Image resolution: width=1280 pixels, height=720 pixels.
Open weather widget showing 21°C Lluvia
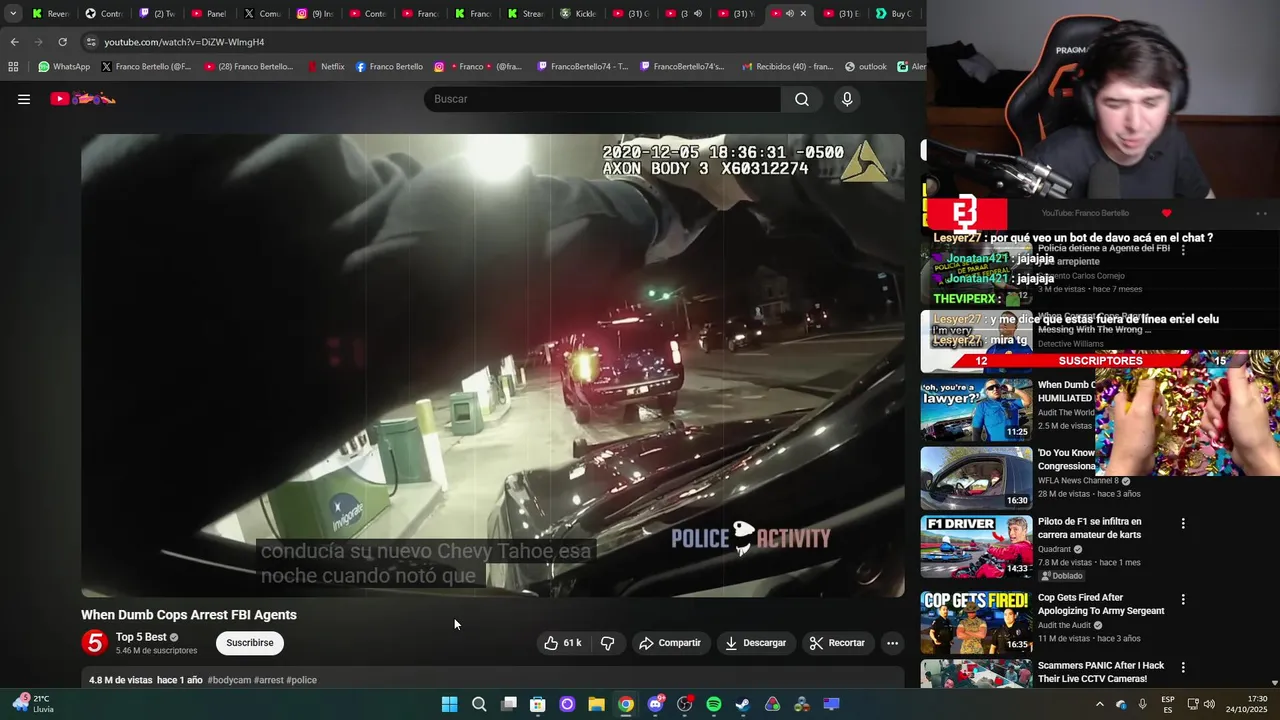[x=32, y=704]
